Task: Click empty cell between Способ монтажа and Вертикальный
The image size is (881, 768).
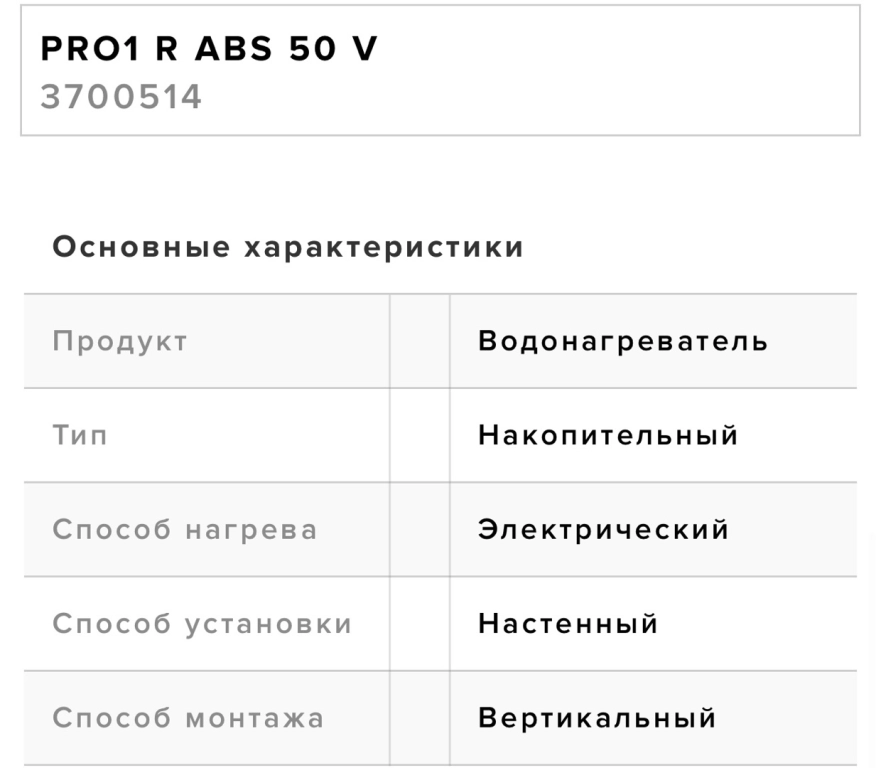Action: (420, 718)
